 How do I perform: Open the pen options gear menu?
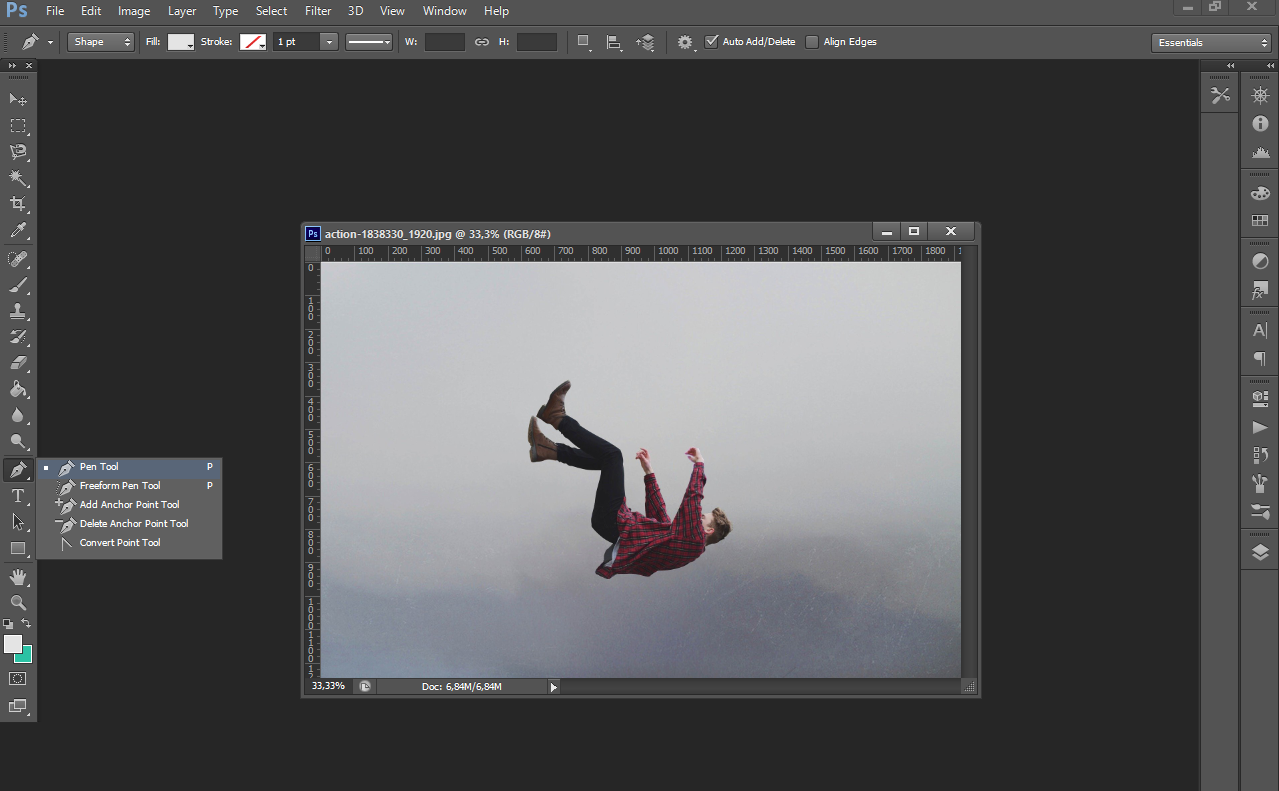pyautogui.click(x=686, y=42)
